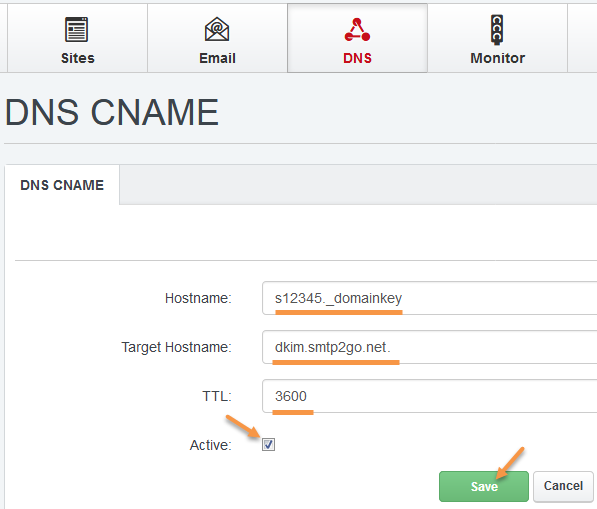Image resolution: width=597 pixels, height=509 pixels.
Task: Click the Sites webpage icon
Action: pos(77,29)
